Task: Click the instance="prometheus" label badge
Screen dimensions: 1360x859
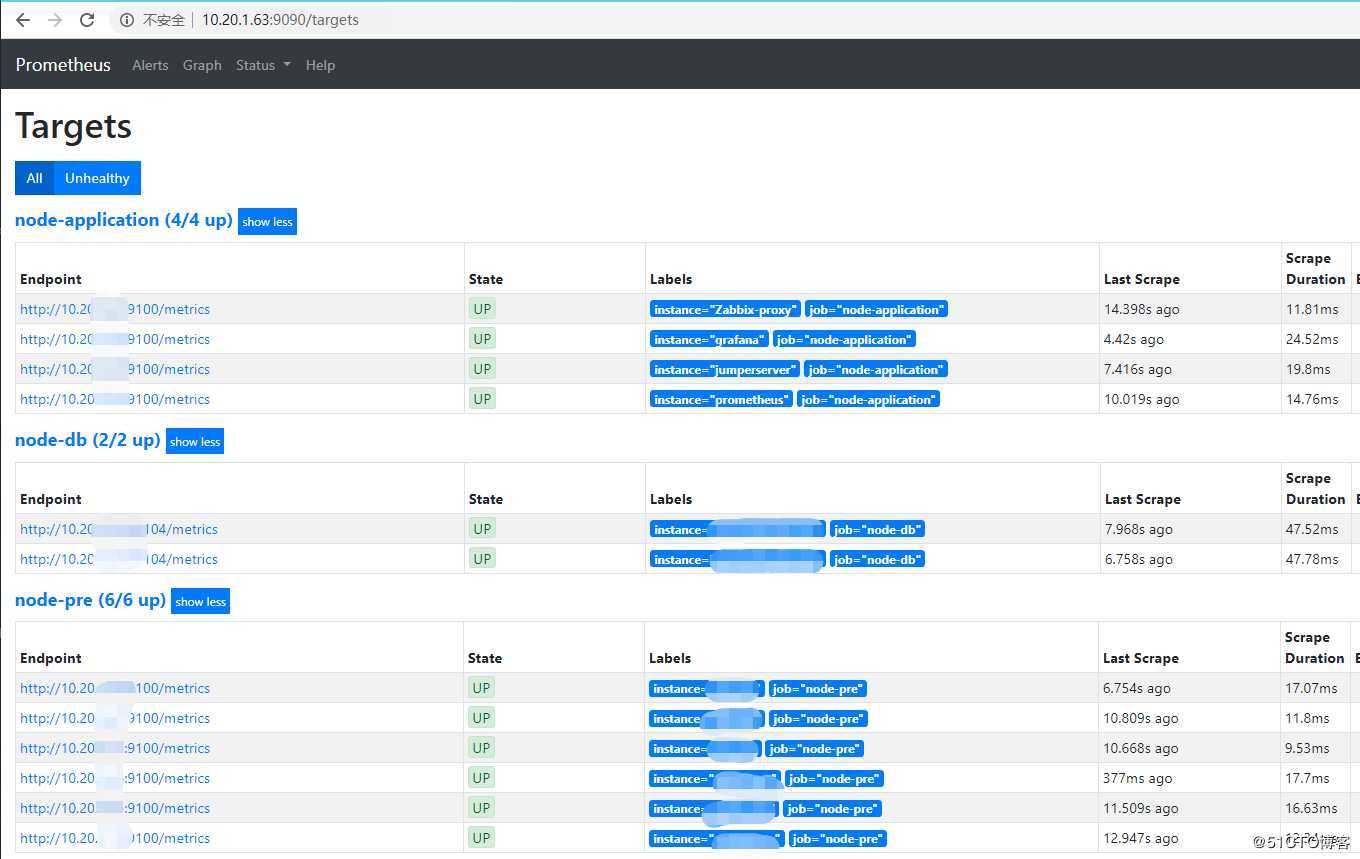Action: tap(721, 400)
